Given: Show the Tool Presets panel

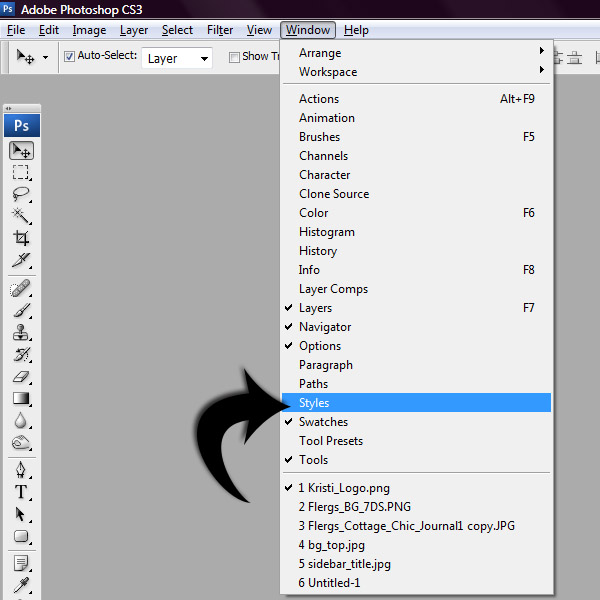Looking at the screenshot, I should pos(416,440).
